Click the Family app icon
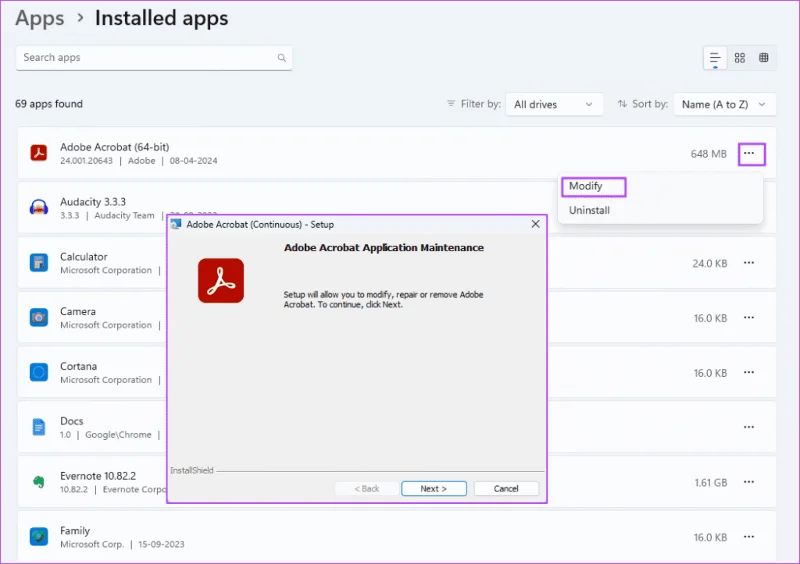The width and height of the screenshot is (800, 564). [x=39, y=537]
